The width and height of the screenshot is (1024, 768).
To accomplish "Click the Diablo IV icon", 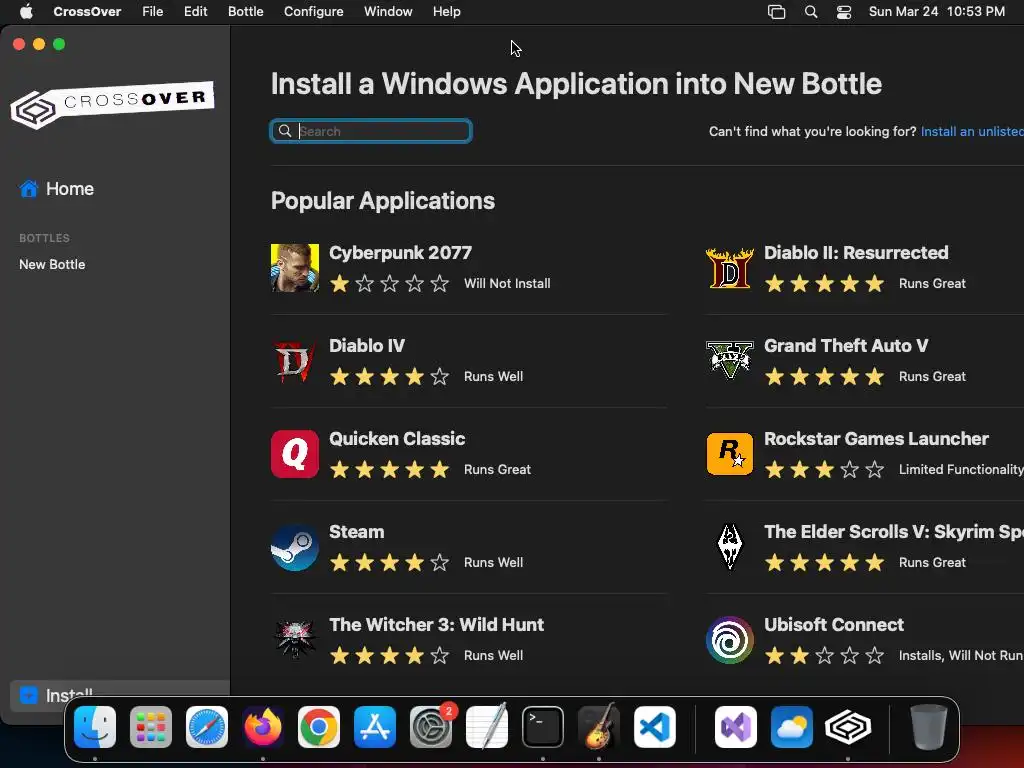I will coord(295,360).
